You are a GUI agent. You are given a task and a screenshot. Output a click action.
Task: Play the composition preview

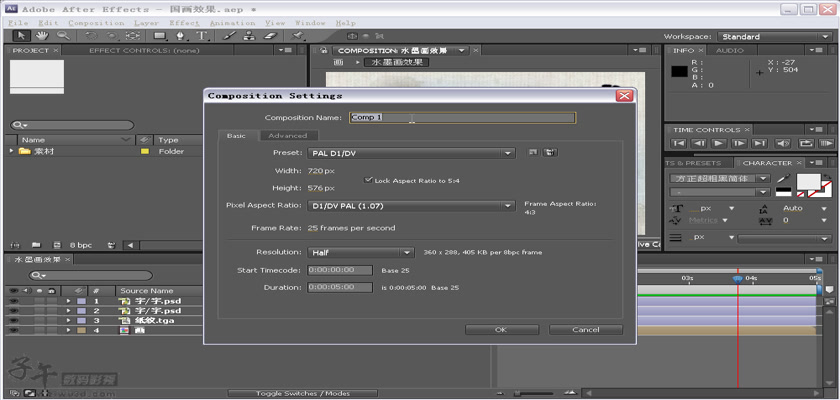pyautogui.click(x=719, y=144)
